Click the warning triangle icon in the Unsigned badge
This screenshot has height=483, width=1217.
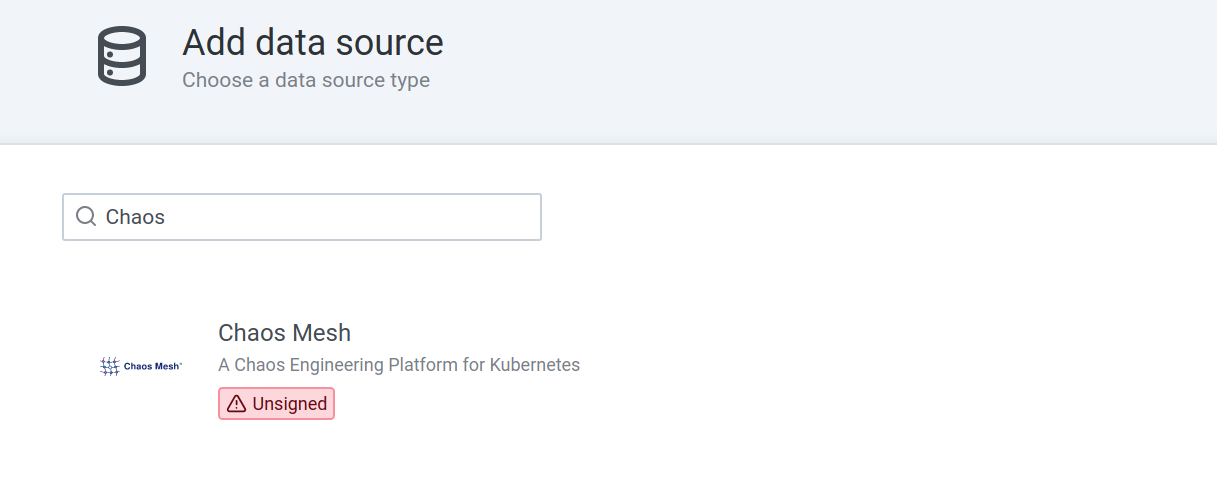point(236,404)
